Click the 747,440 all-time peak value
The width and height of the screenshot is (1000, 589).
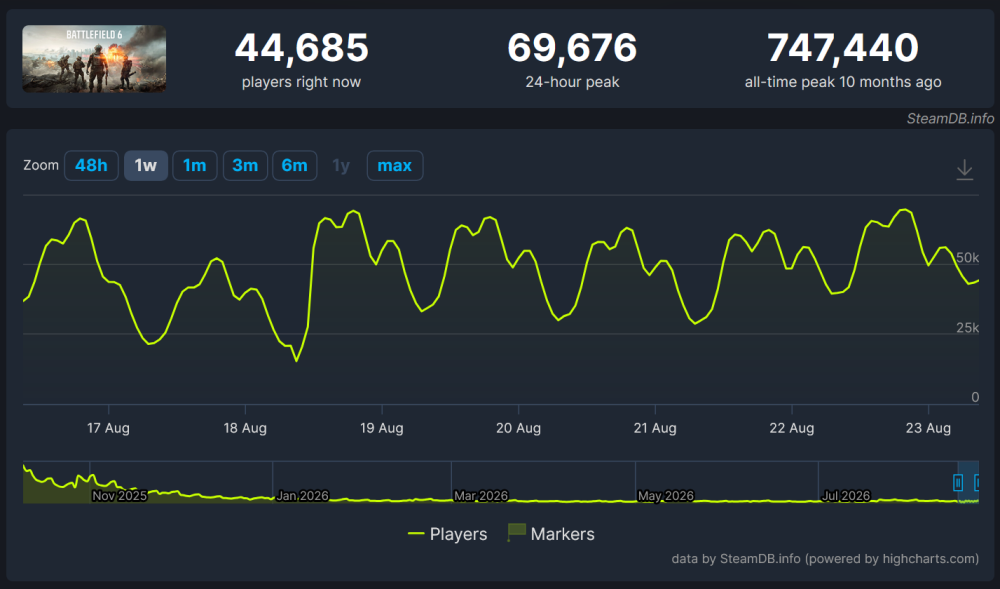[842, 48]
